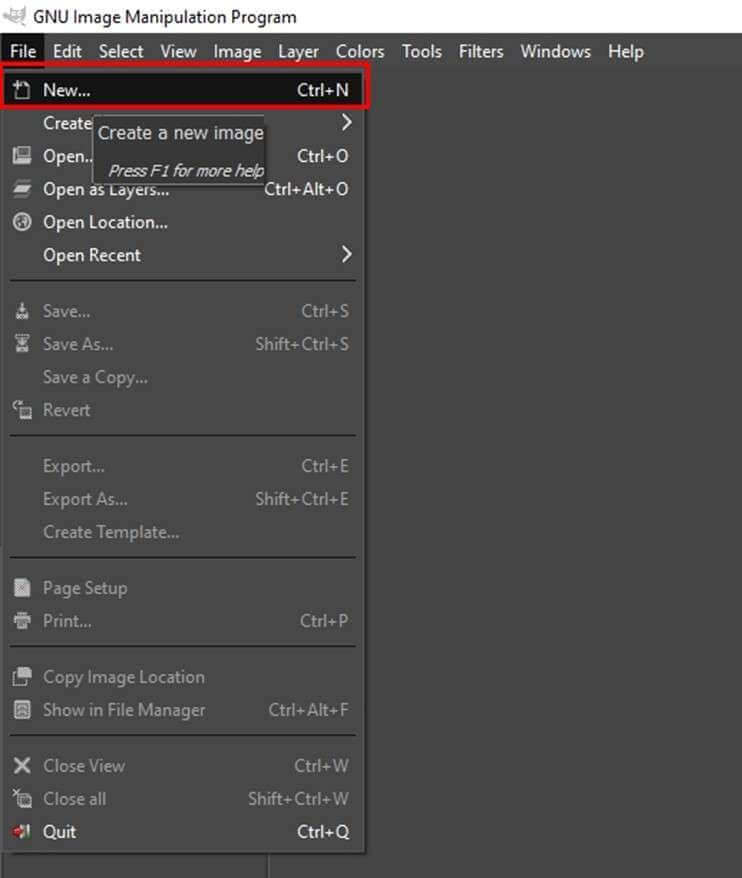Select the Open as Layers... label

[106, 190]
